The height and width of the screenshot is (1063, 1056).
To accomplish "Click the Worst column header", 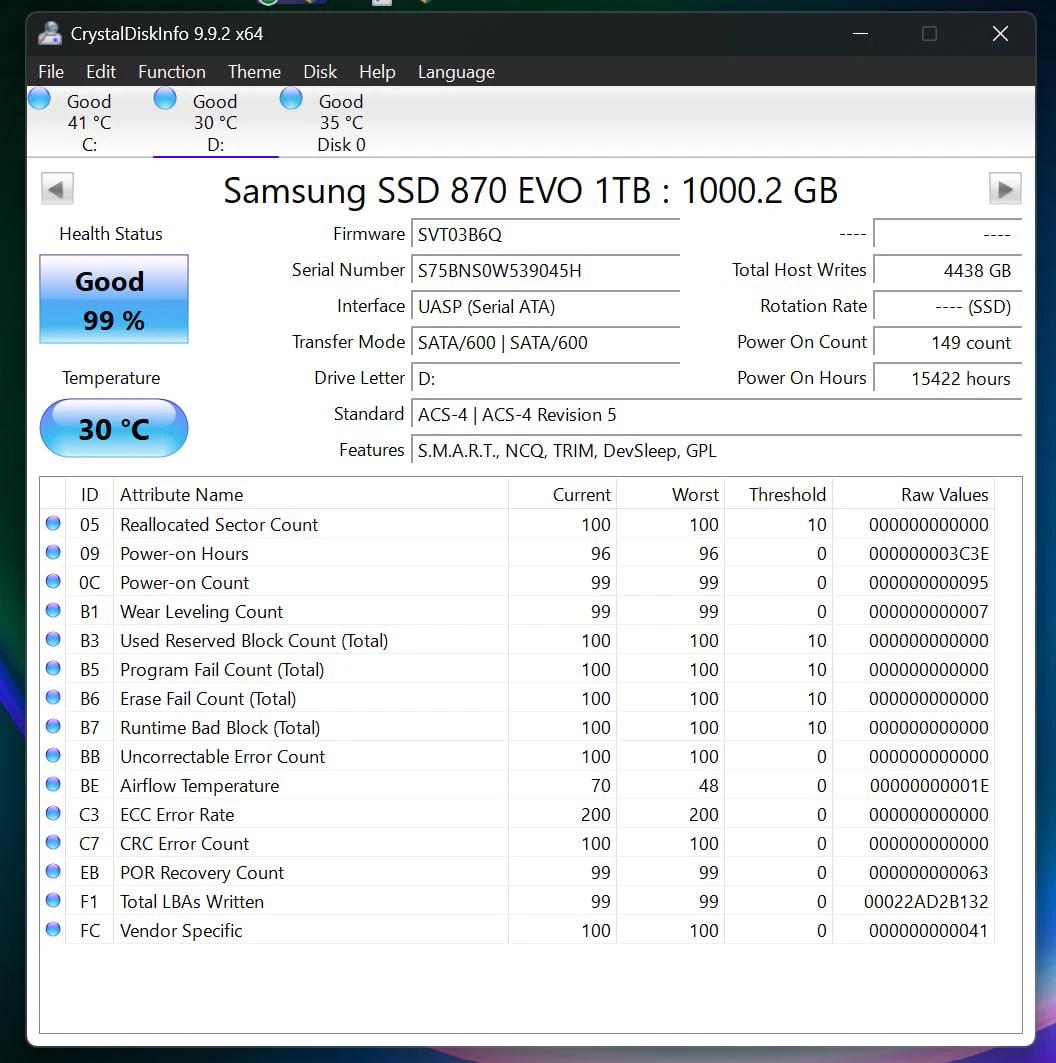I will [670, 494].
